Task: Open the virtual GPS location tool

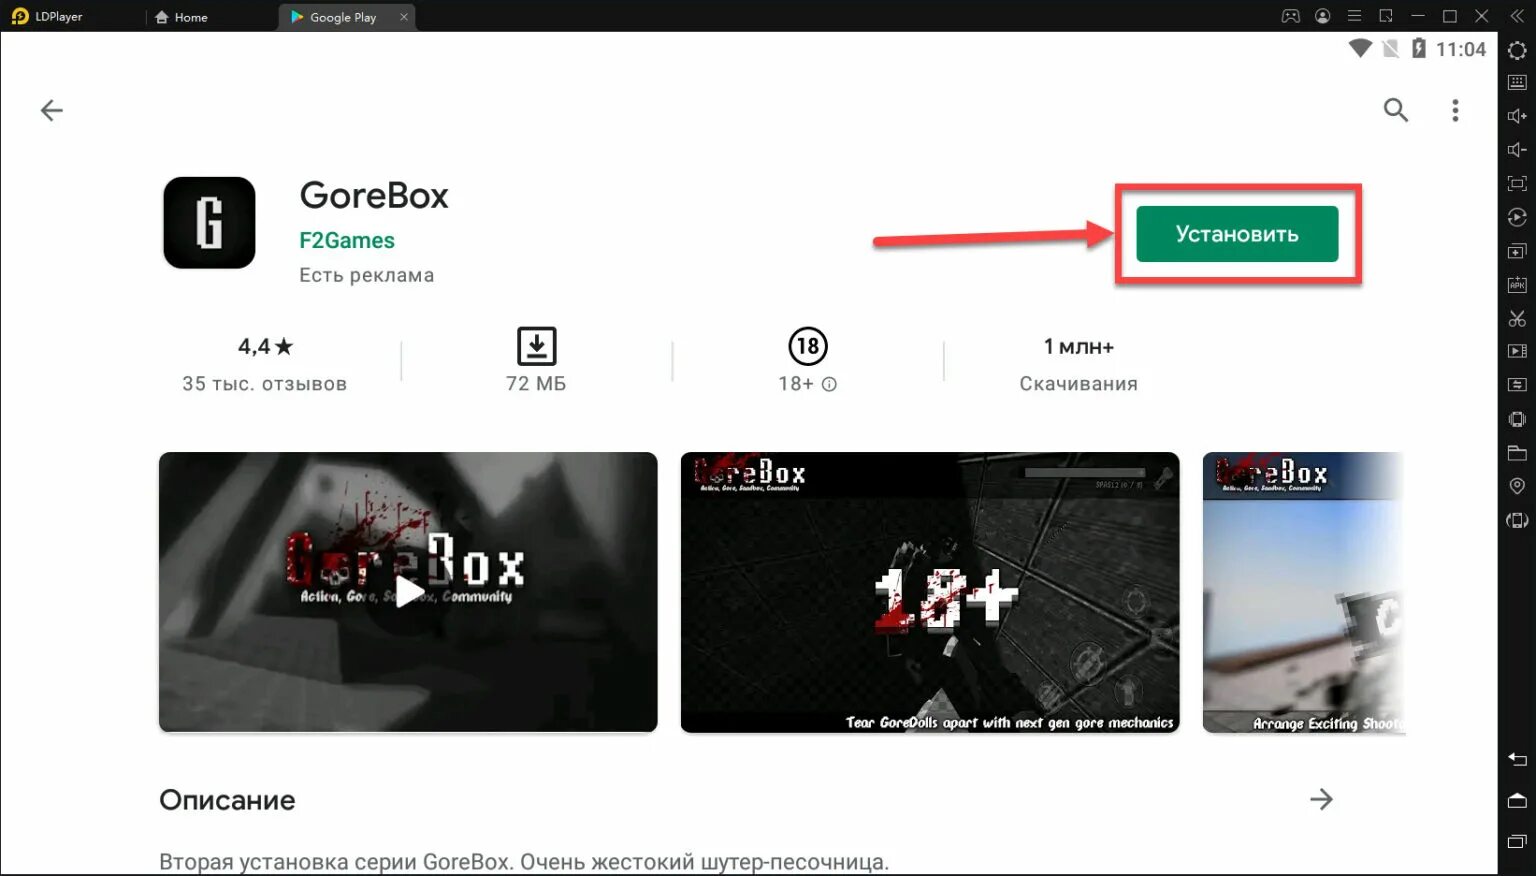Action: click(1517, 486)
